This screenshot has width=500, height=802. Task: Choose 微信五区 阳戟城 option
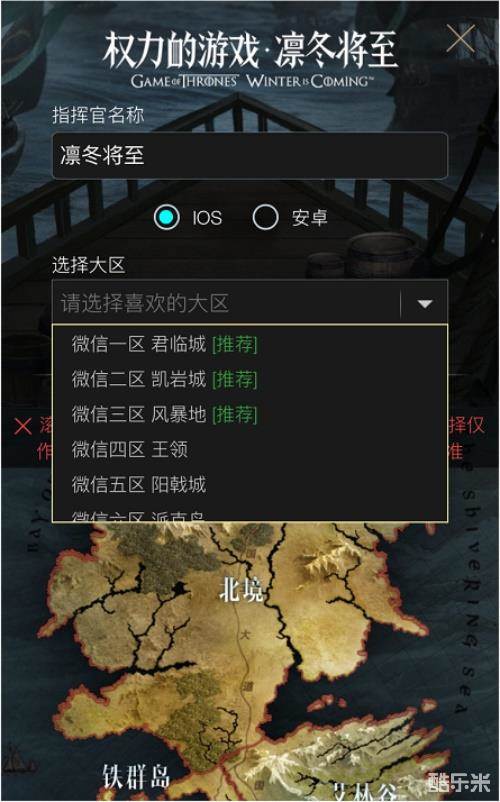250,484
